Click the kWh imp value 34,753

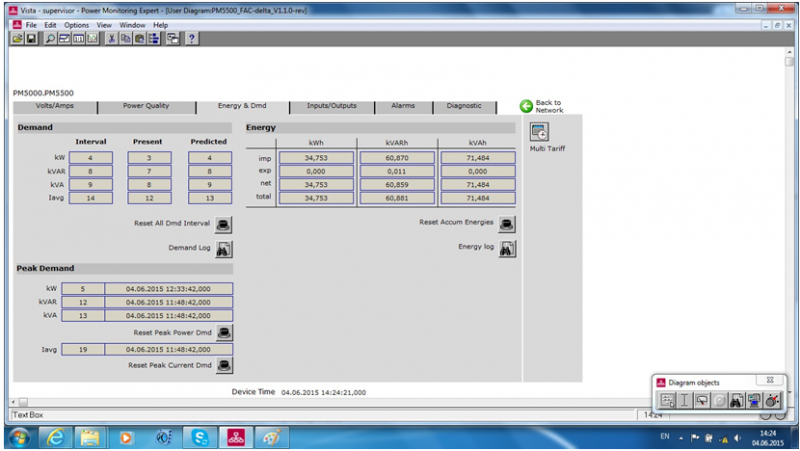coord(316,158)
